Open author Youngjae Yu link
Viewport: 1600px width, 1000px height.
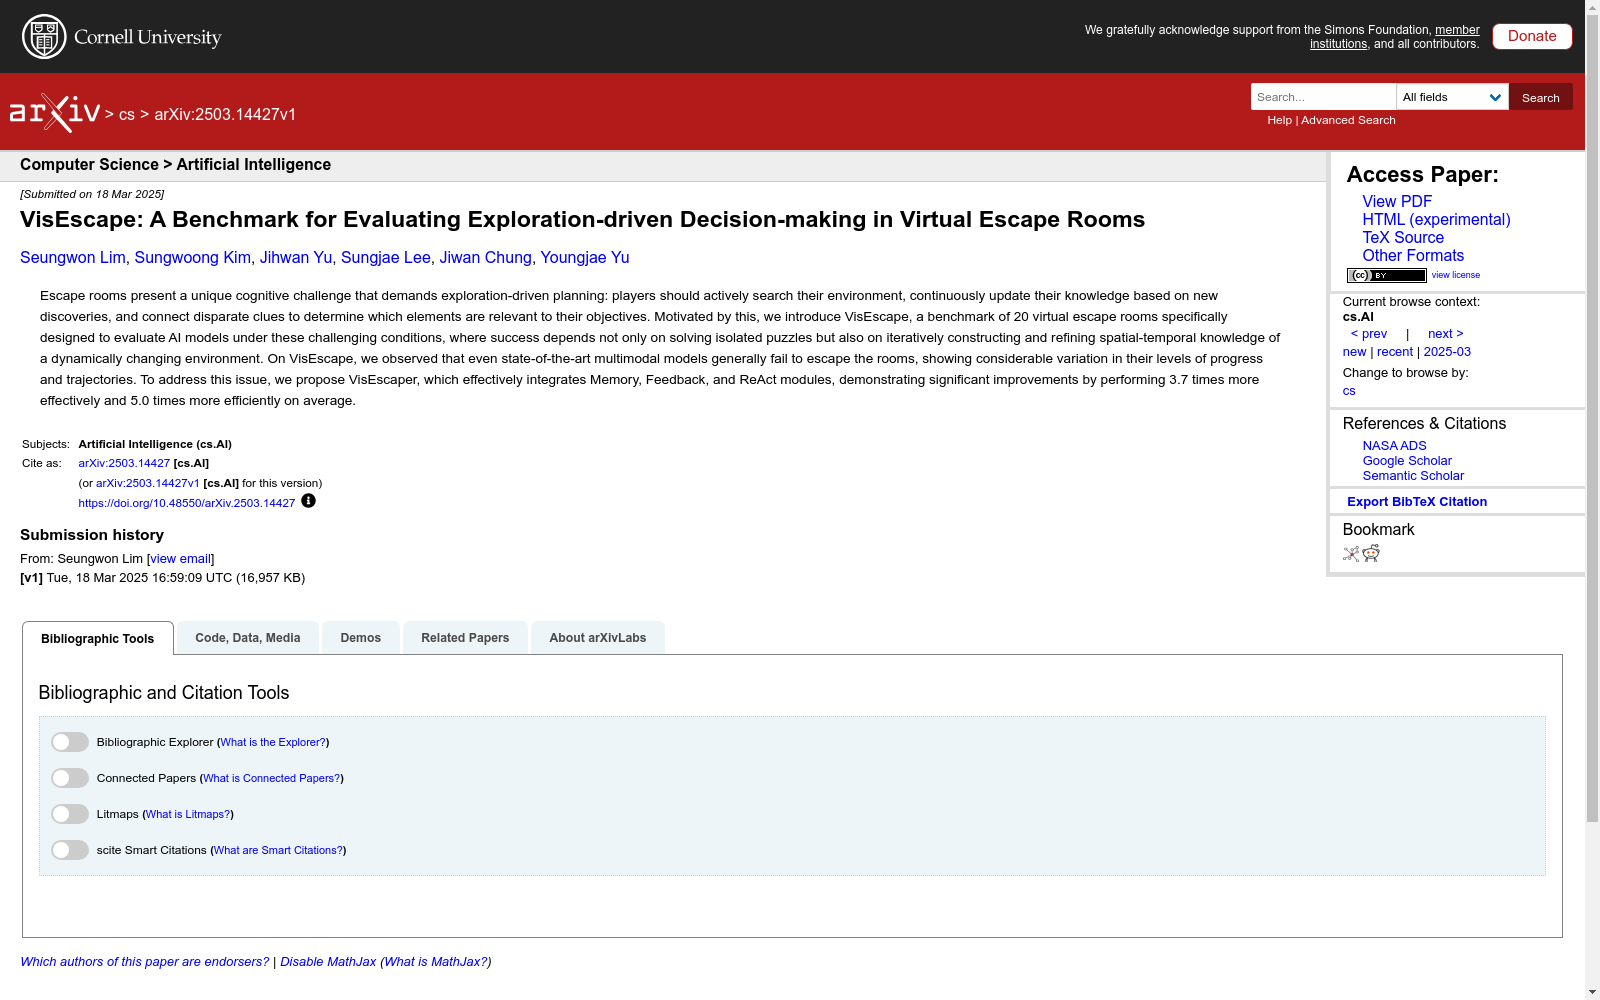coord(585,258)
